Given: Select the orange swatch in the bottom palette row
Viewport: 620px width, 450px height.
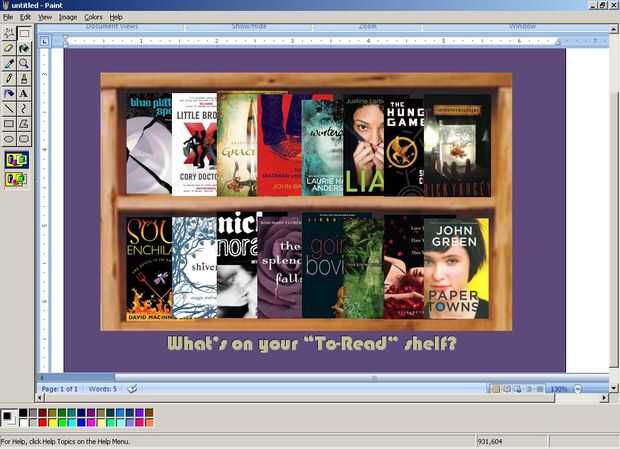Looking at the screenshot, I should click(x=149, y=422).
